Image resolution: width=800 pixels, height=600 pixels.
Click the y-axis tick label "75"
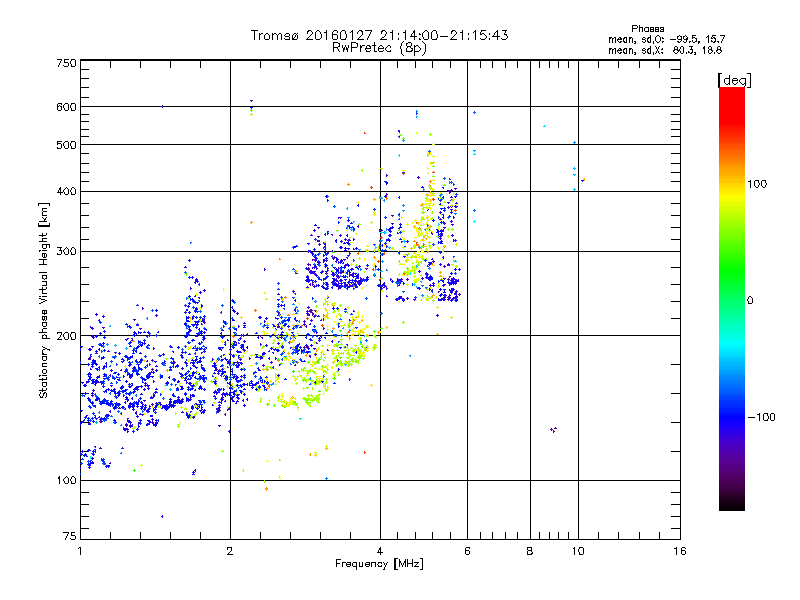70,536
